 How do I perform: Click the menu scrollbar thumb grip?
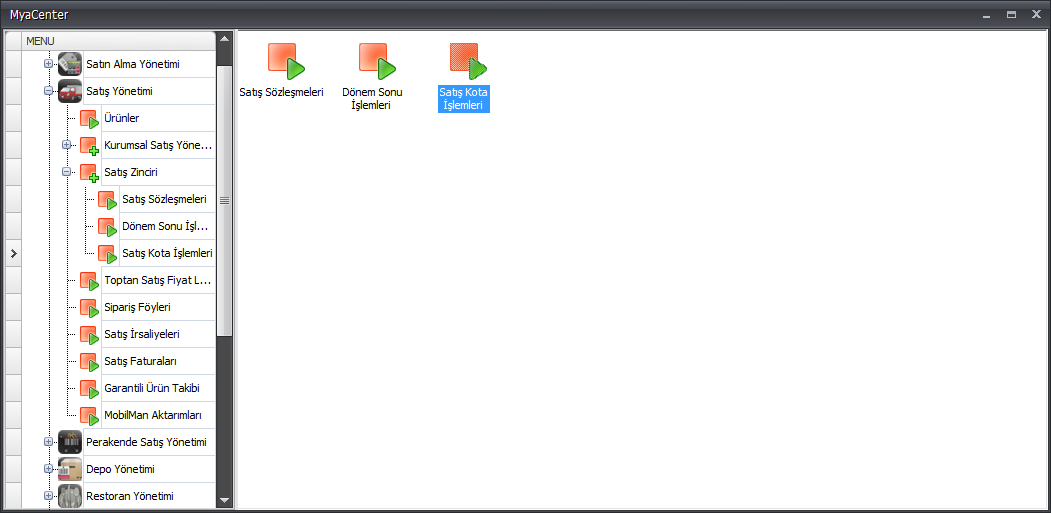[225, 200]
